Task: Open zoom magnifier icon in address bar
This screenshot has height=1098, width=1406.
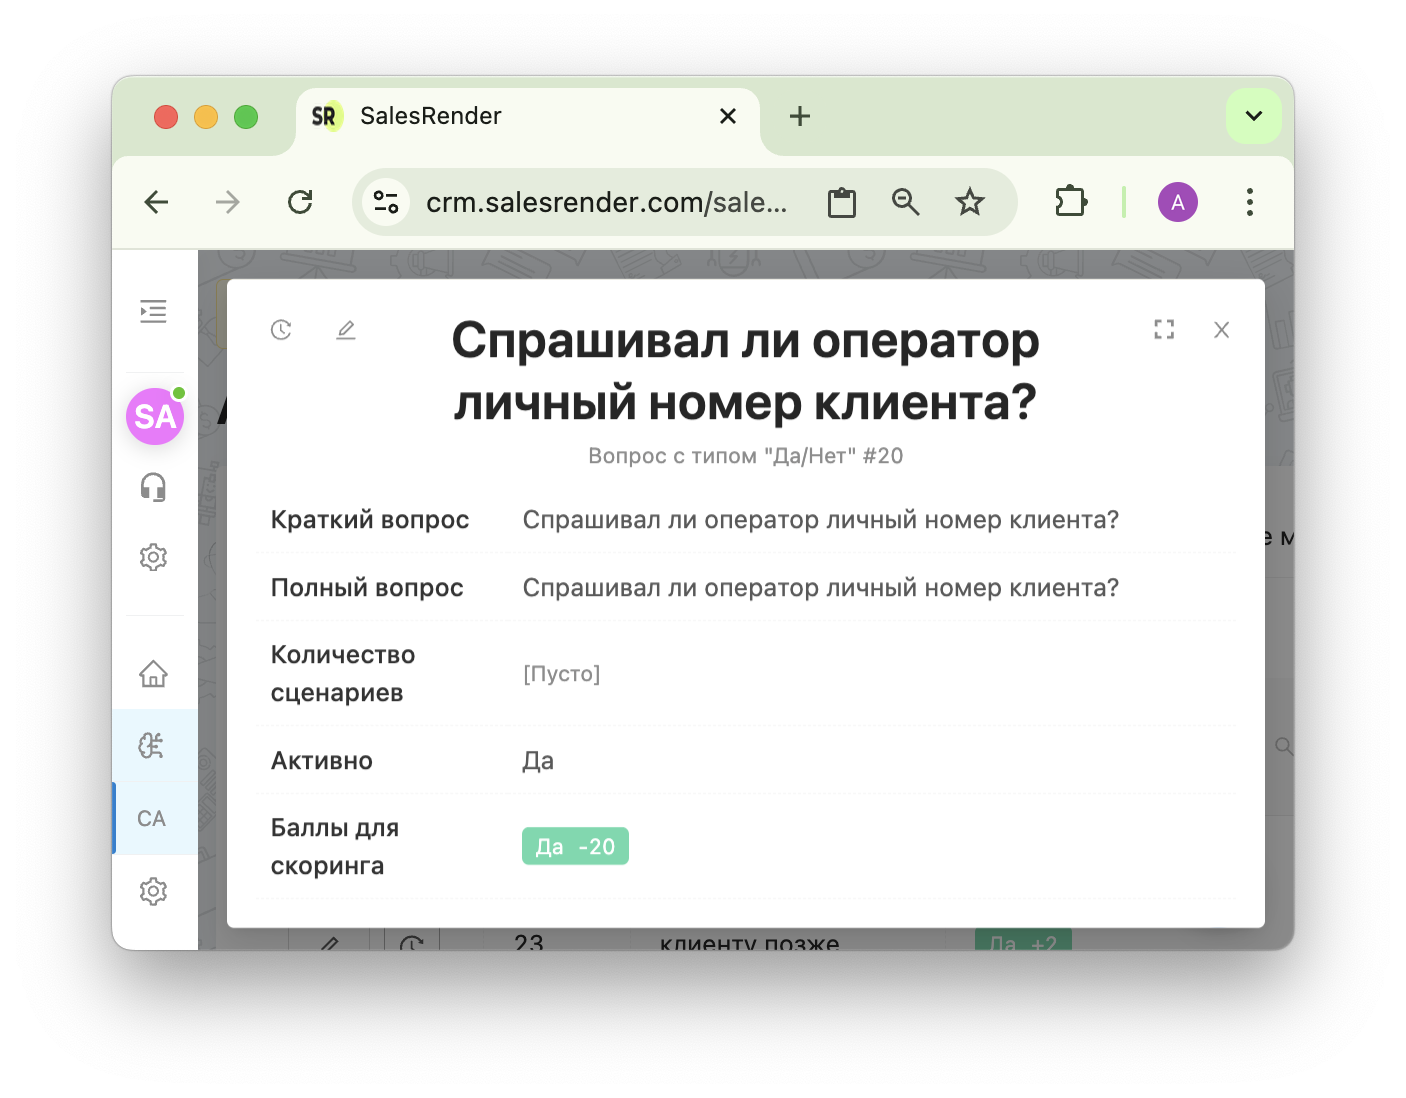Action: (x=906, y=202)
